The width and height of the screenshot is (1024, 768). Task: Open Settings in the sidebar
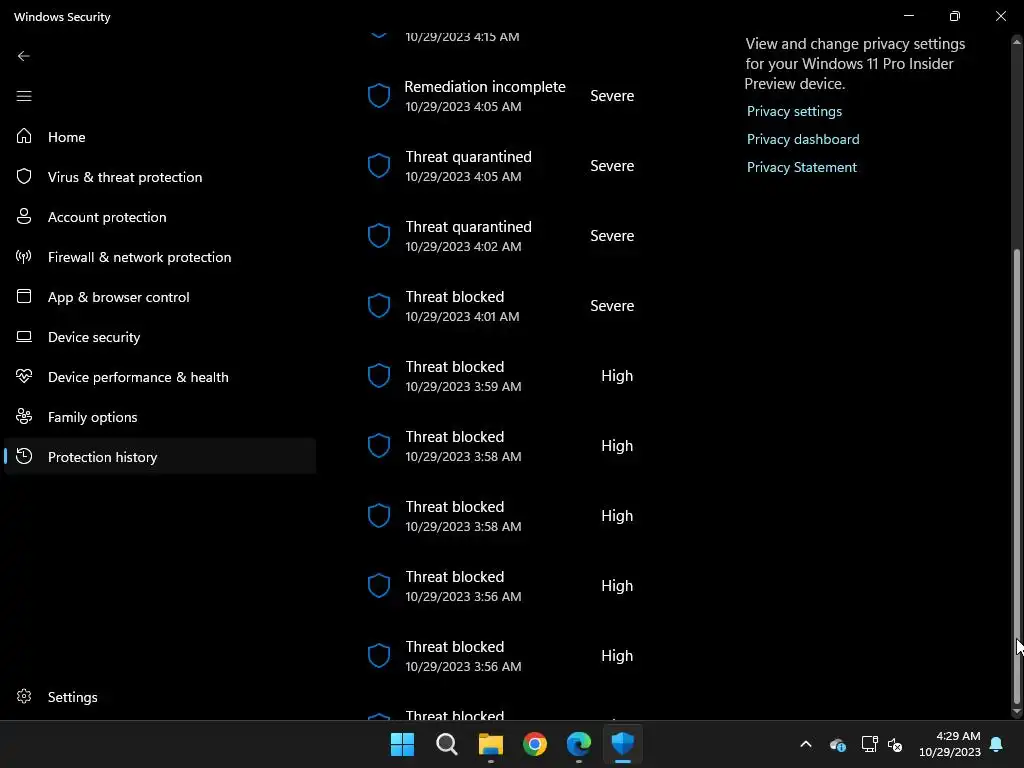[x=160, y=697]
